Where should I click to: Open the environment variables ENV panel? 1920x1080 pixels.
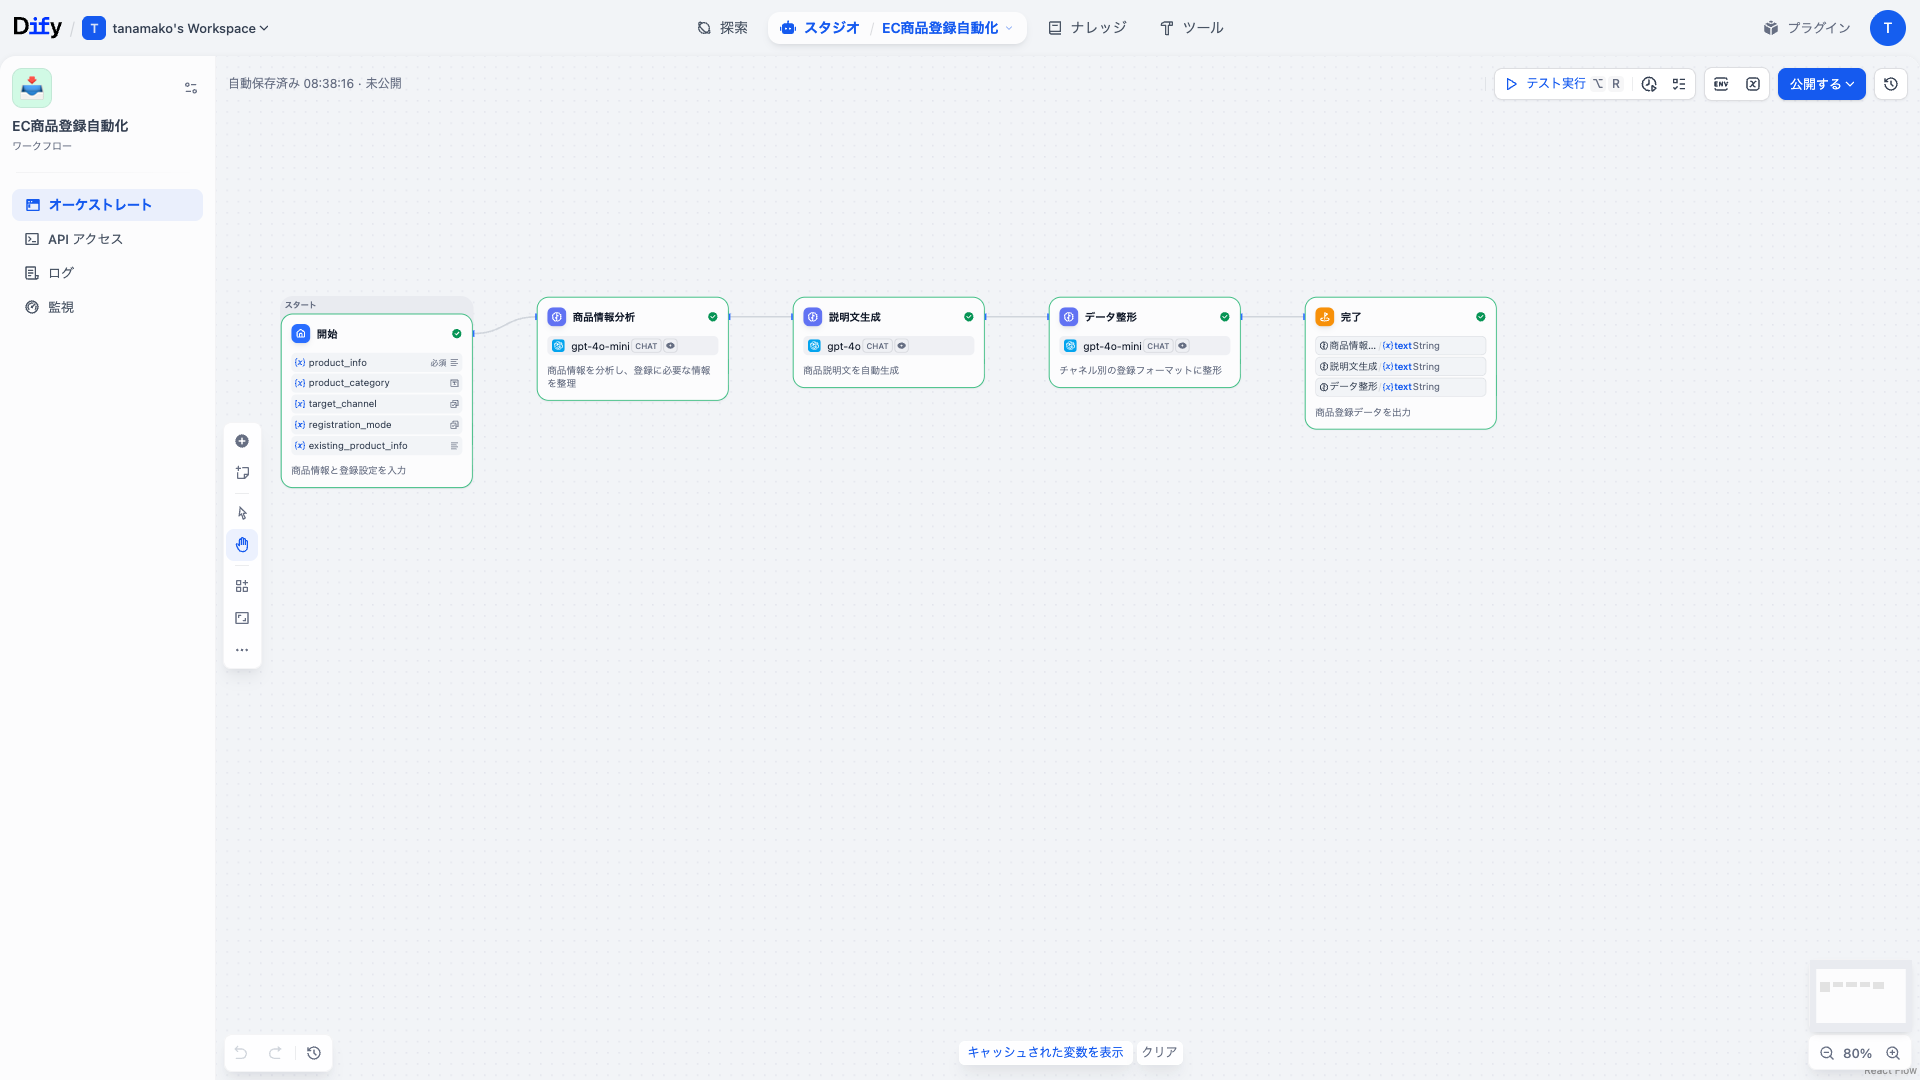[1721, 84]
